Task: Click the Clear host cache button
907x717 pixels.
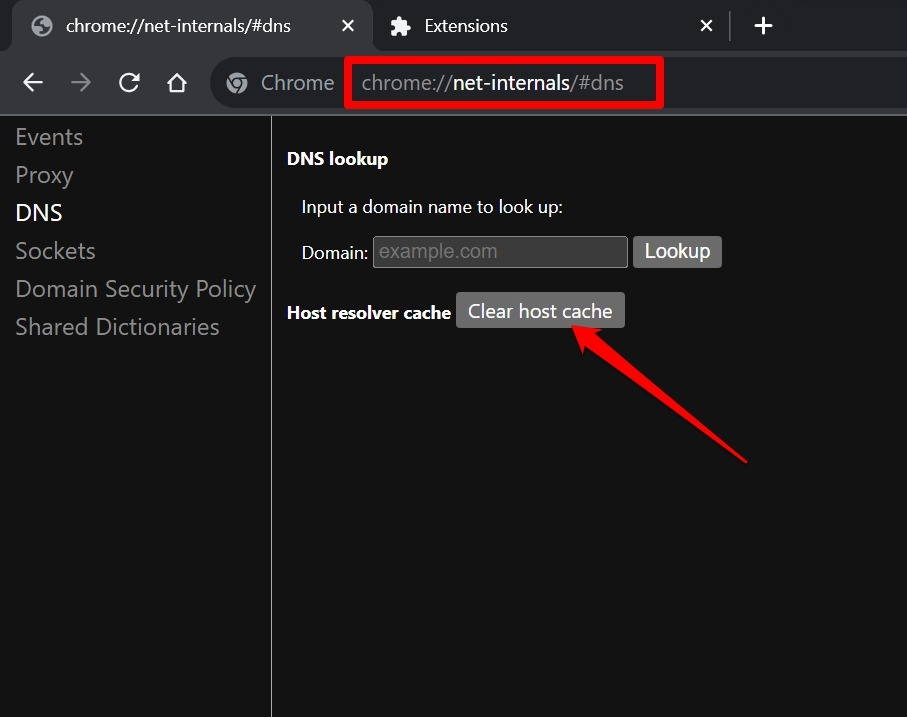Action: coord(540,310)
